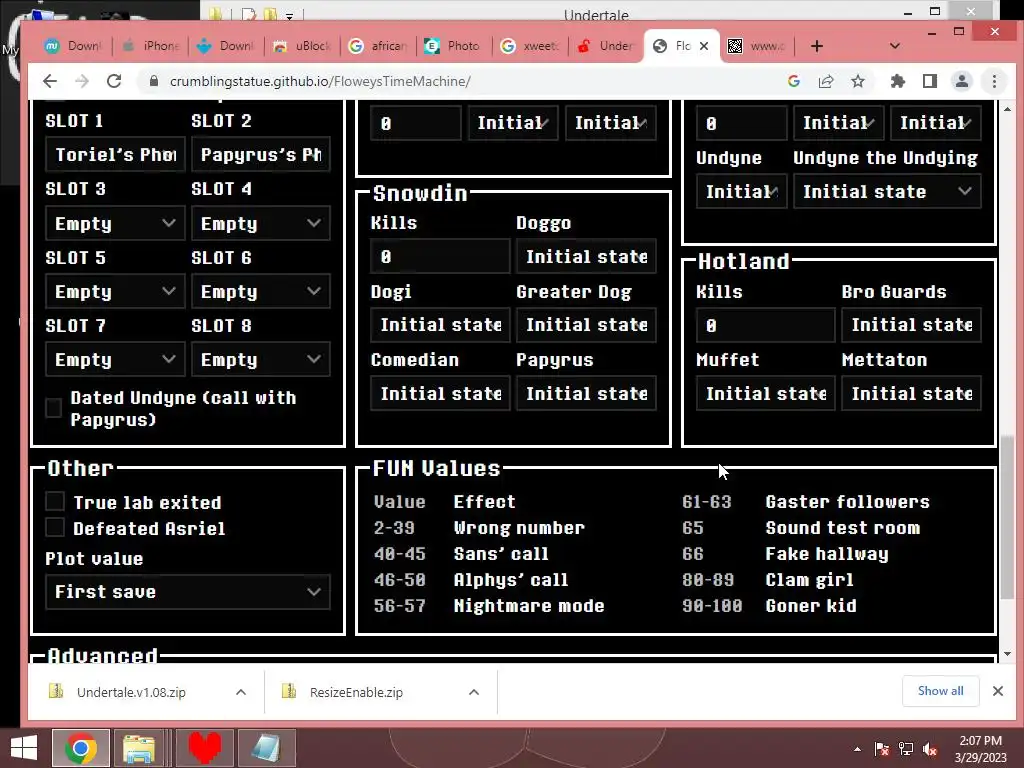This screenshot has height=768, width=1024.
Task: Open the tab search chevron
Action: (895, 46)
